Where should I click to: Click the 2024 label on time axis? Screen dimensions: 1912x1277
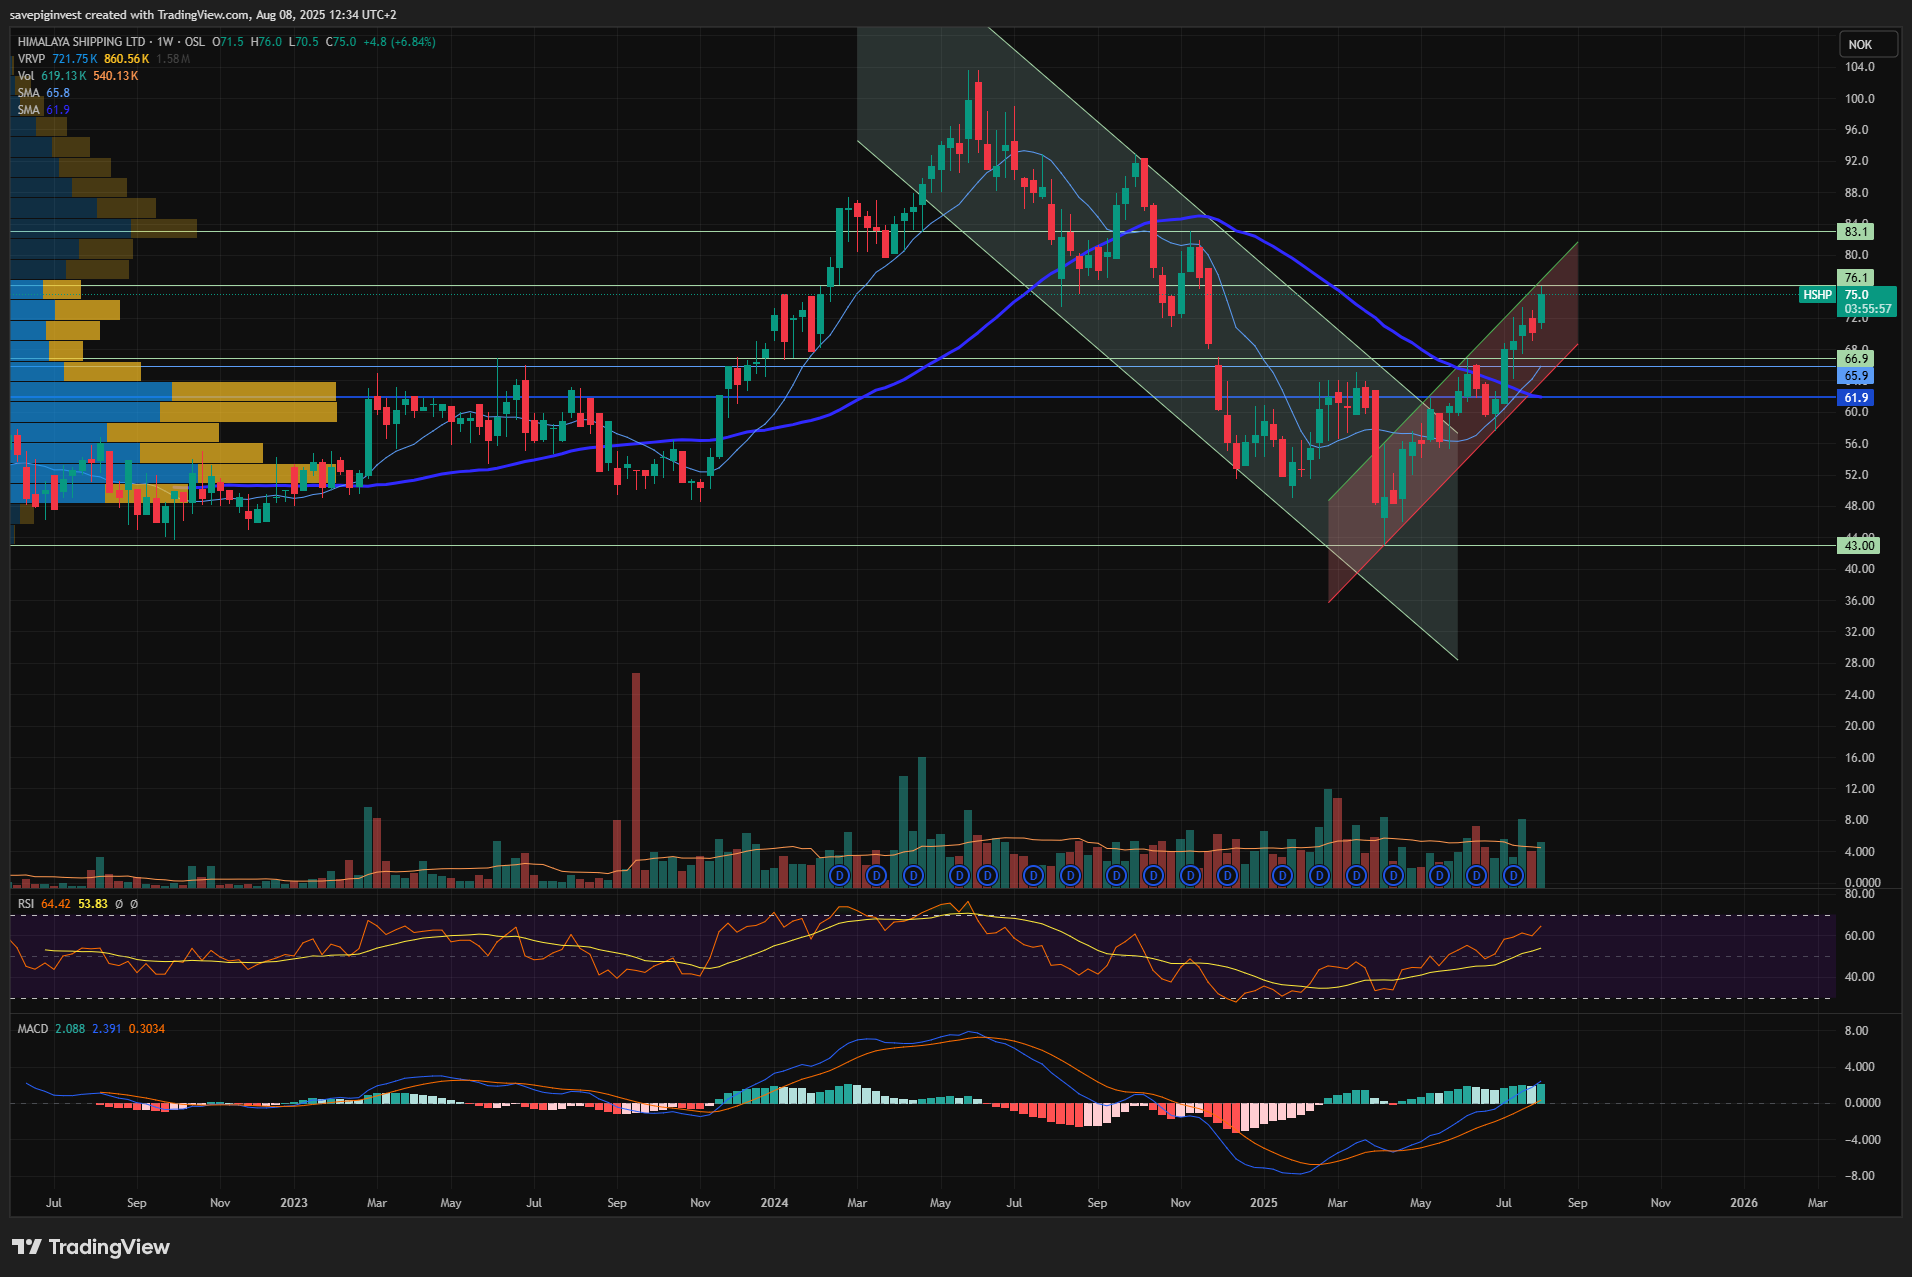(773, 1203)
